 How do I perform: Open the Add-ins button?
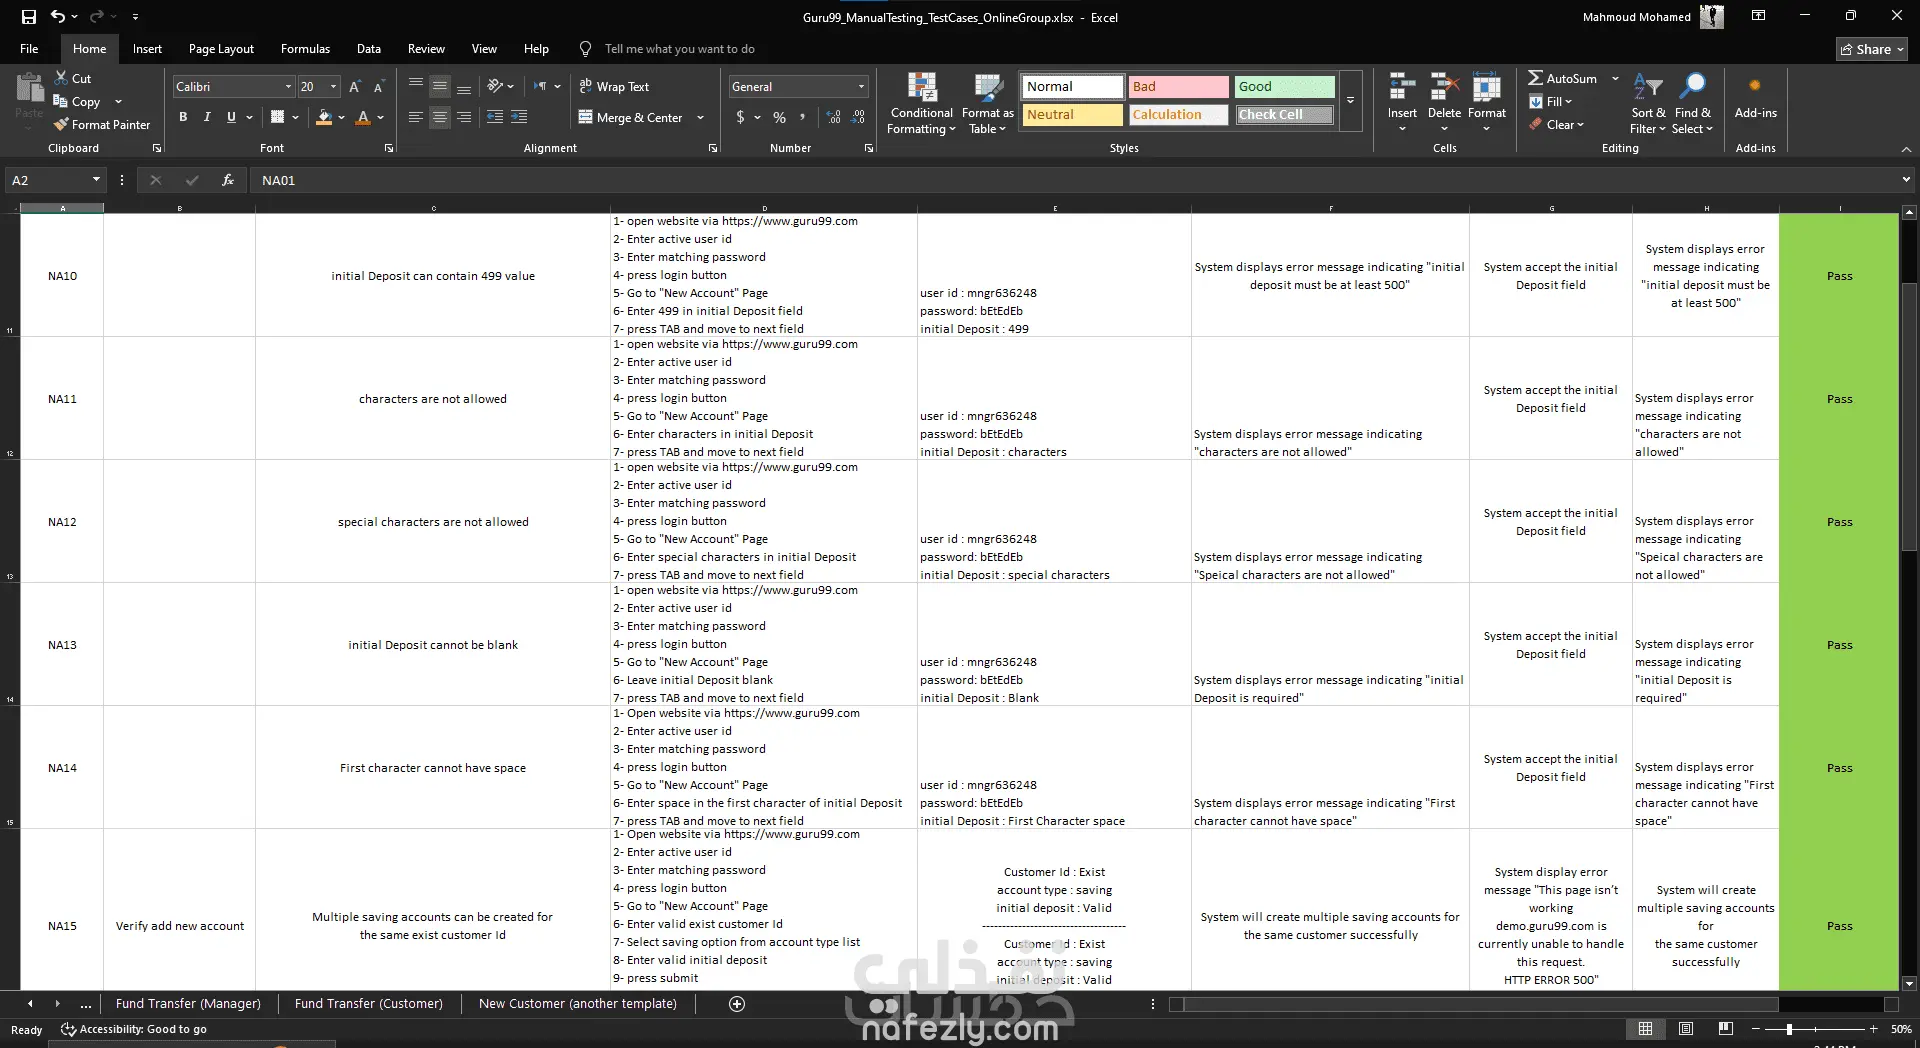pos(1755,97)
